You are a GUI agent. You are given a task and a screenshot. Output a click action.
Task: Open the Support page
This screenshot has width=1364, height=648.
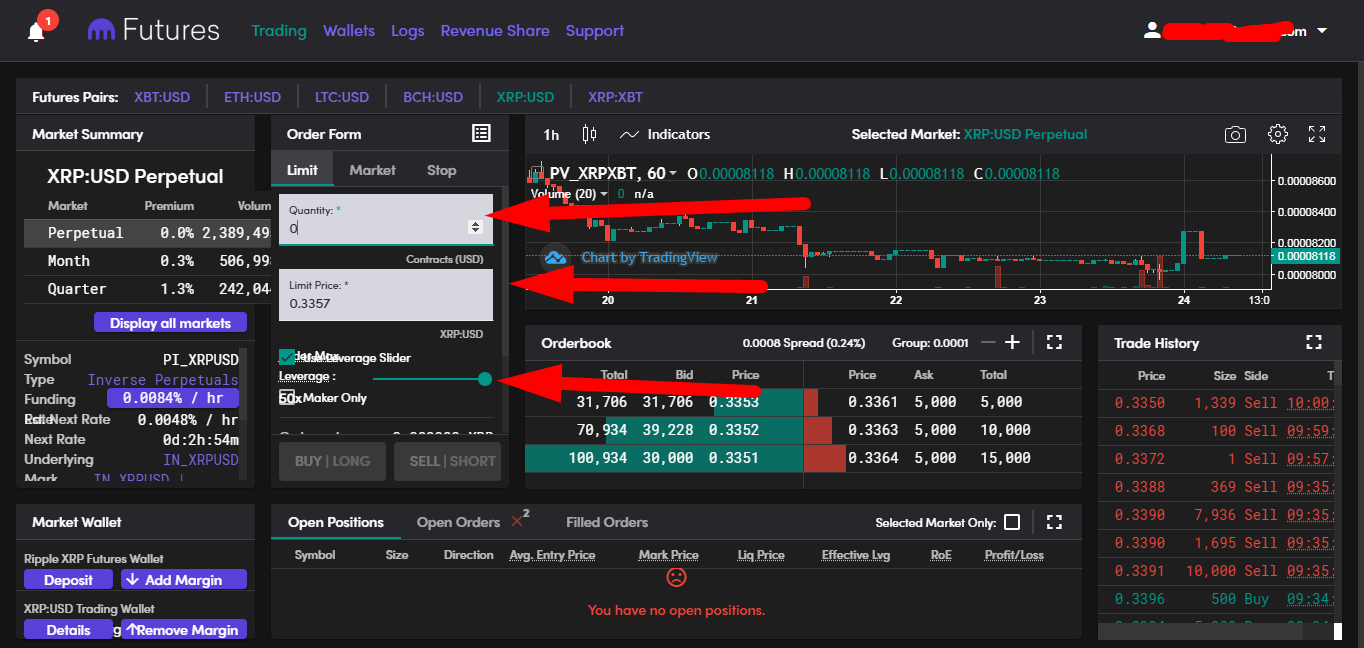click(x=595, y=31)
